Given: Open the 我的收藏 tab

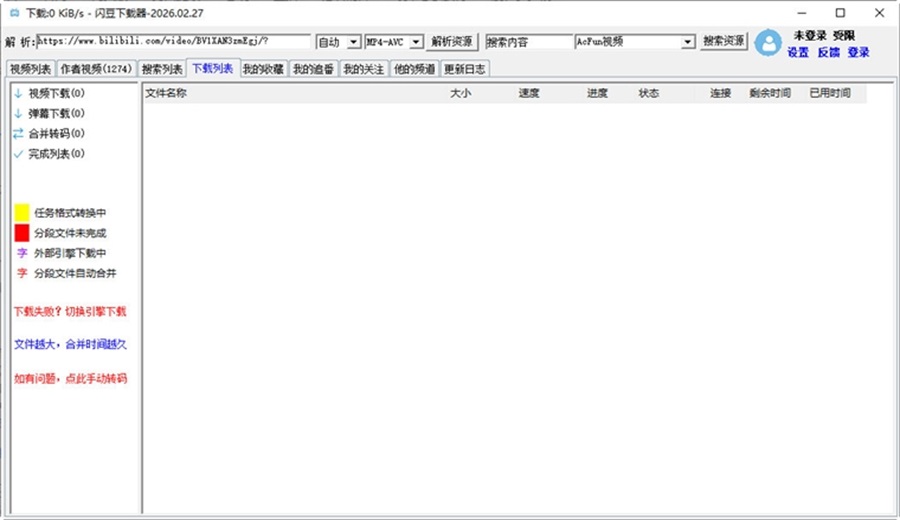Looking at the screenshot, I should coord(263,69).
